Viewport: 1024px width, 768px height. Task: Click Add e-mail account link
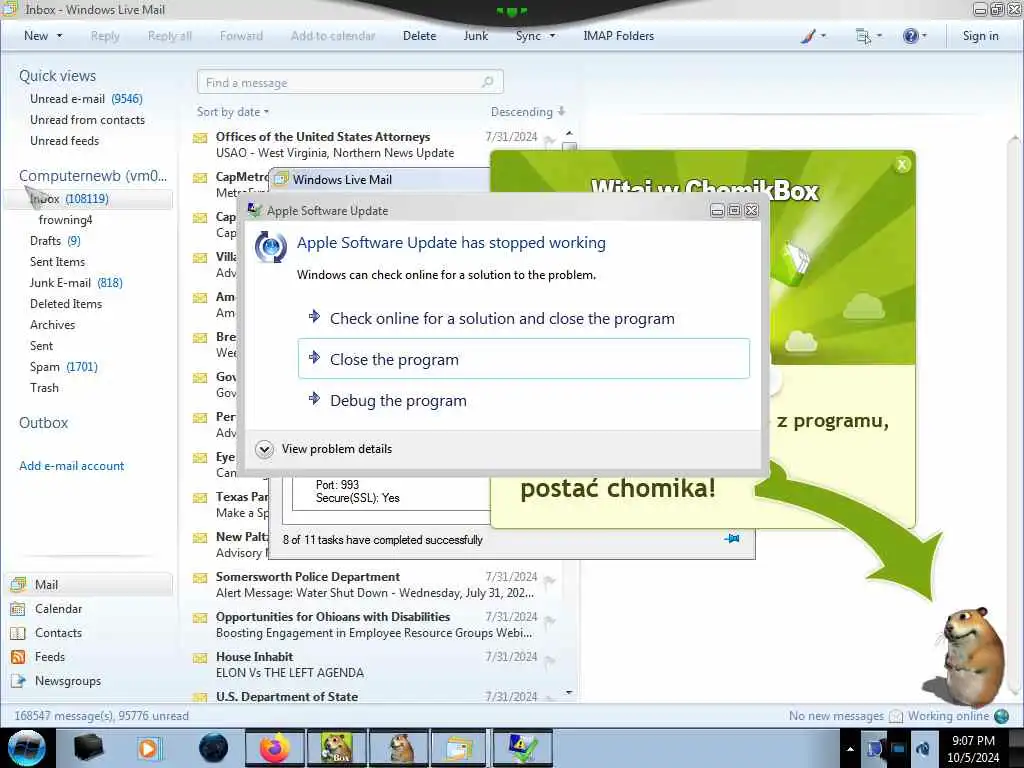[71, 466]
